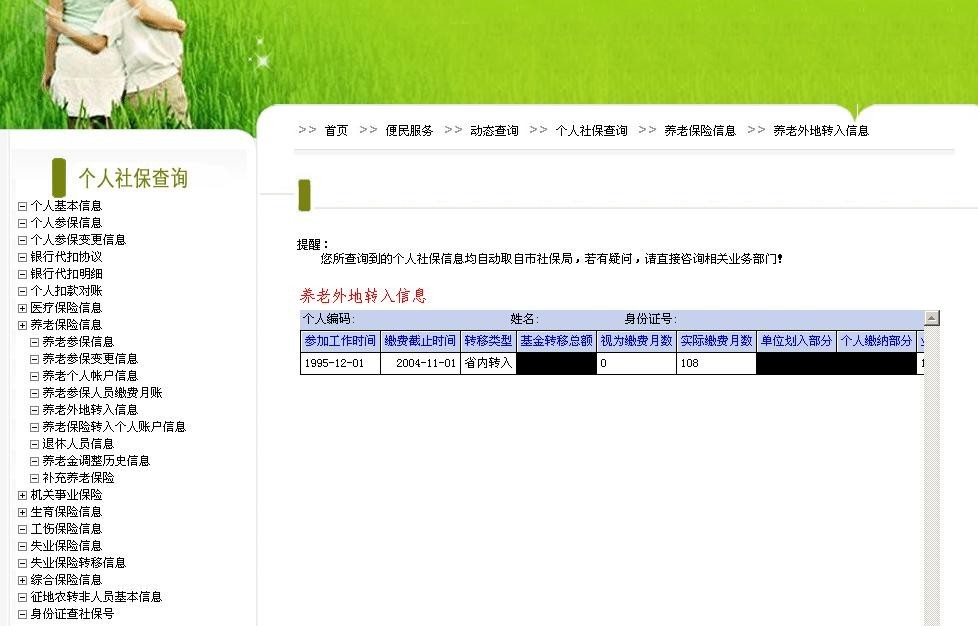Expand the 机关事业保险 tree branch

pyautogui.click(x=22, y=494)
